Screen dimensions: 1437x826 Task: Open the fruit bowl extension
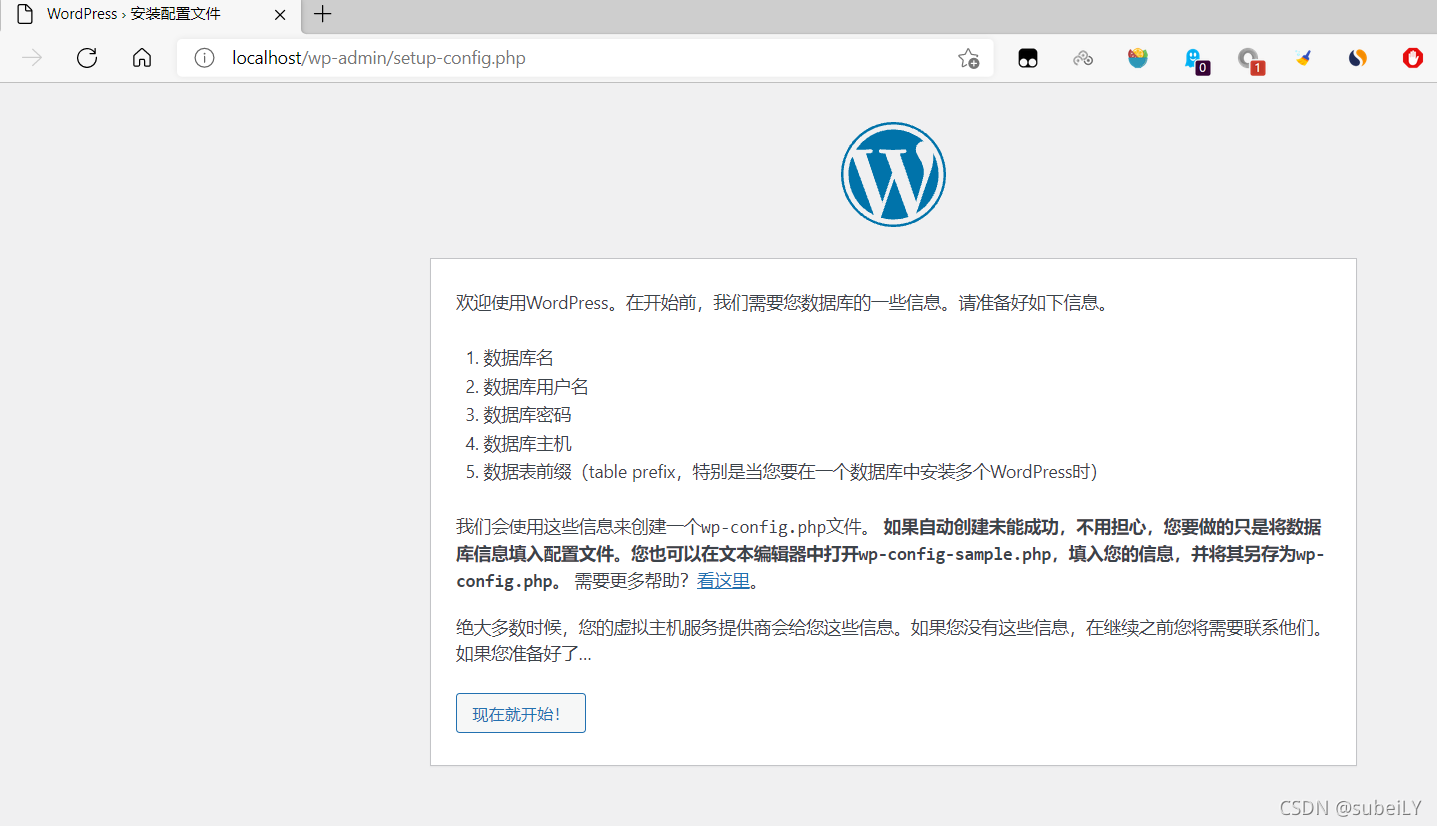[1138, 58]
